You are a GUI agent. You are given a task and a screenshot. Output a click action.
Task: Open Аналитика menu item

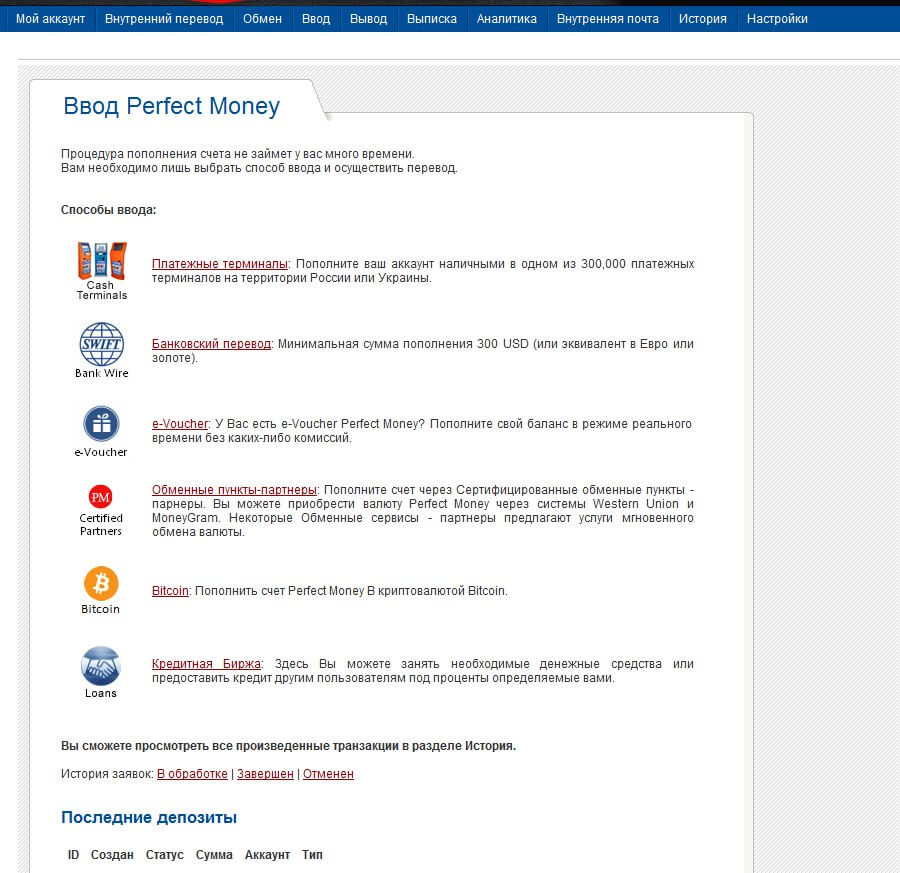(x=507, y=19)
